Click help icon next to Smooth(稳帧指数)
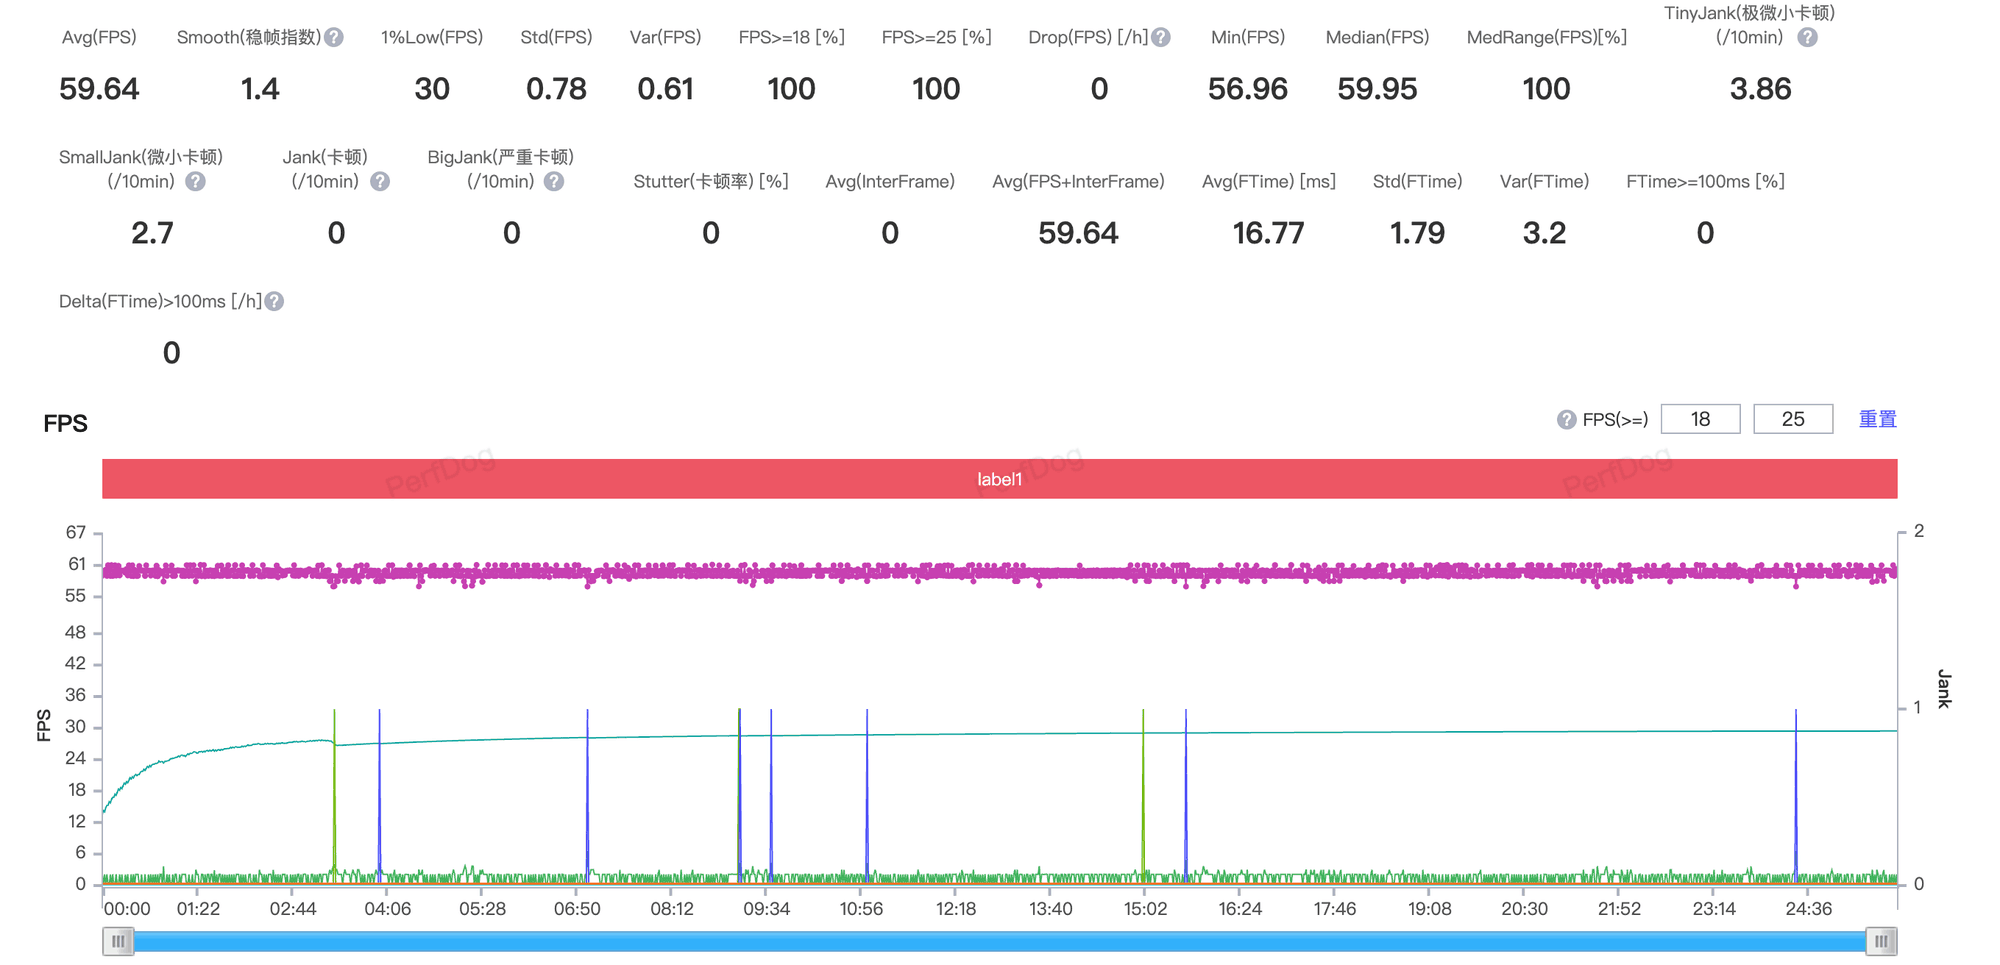2000x965 pixels. click(x=334, y=37)
